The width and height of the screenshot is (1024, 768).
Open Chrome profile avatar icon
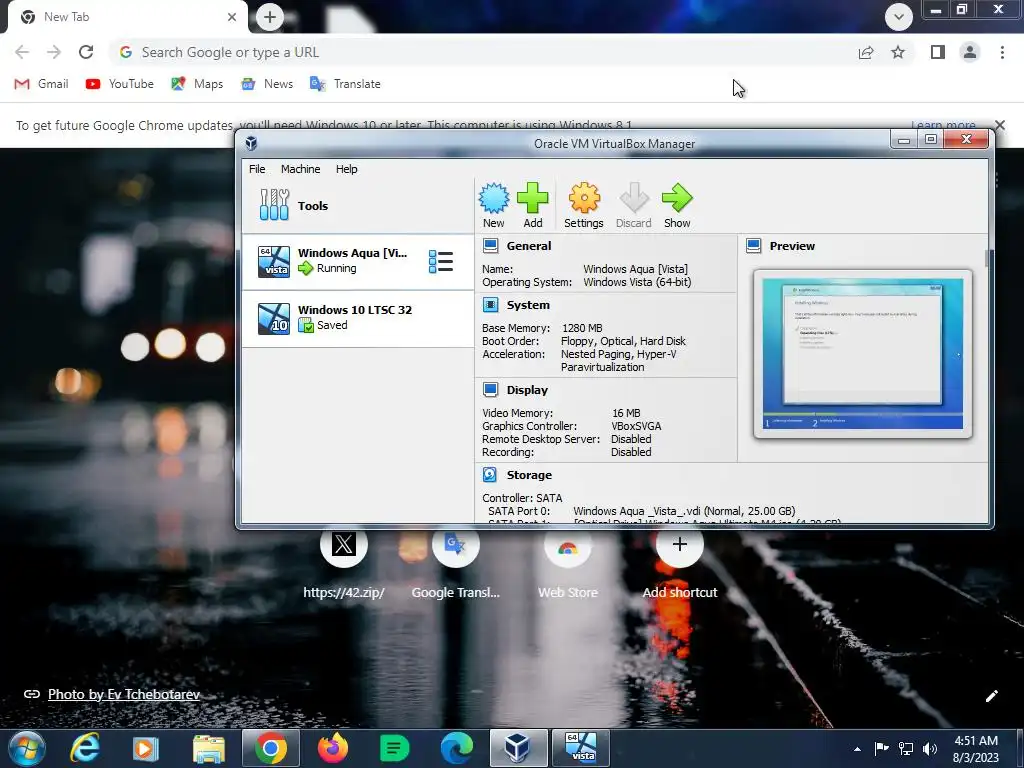[x=970, y=52]
